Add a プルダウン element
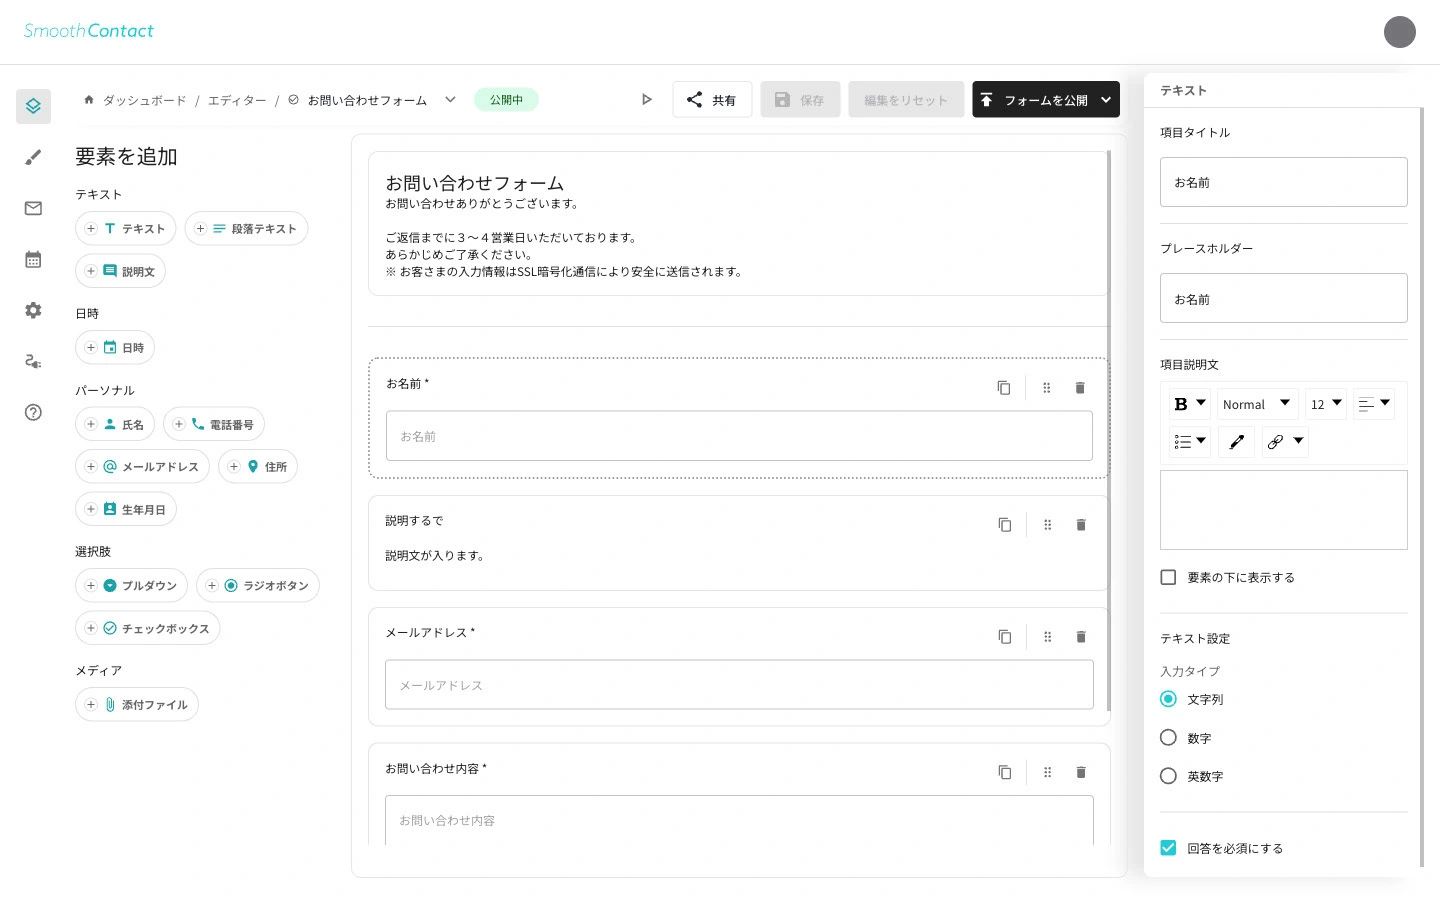The height and width of the screenshot is (900, 1440). (132, 586)
